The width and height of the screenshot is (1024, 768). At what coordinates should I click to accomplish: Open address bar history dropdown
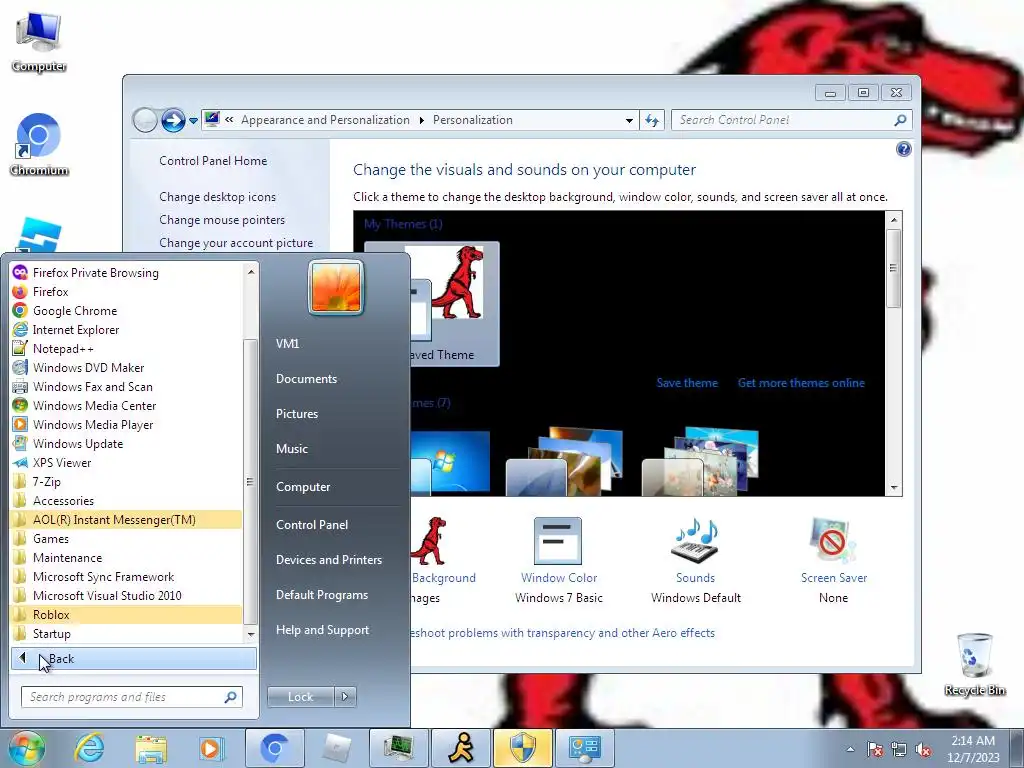pyautogui.click(x=629, y=120)
